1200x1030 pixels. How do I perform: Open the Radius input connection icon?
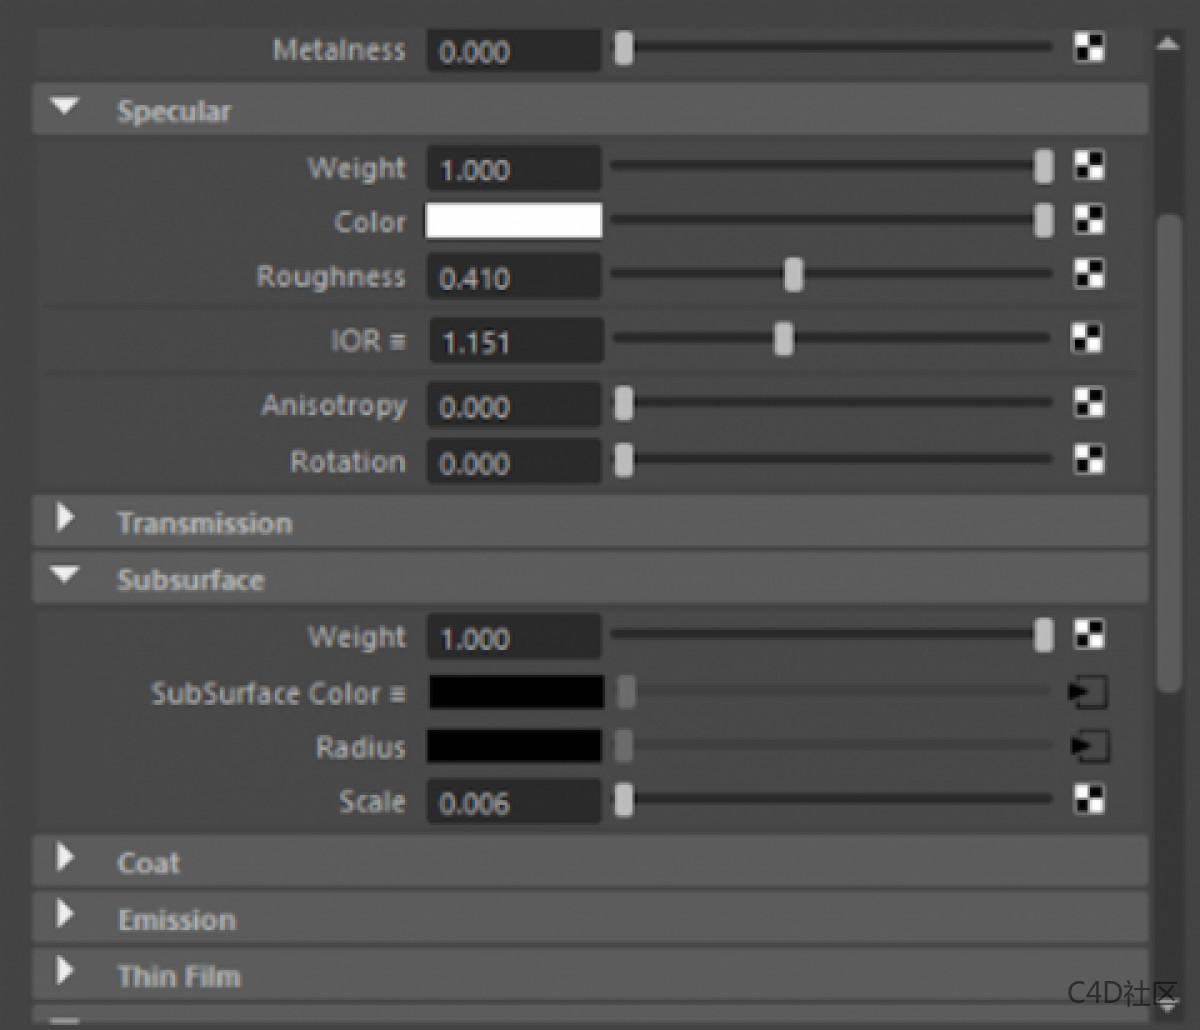tap(1088, 746)
